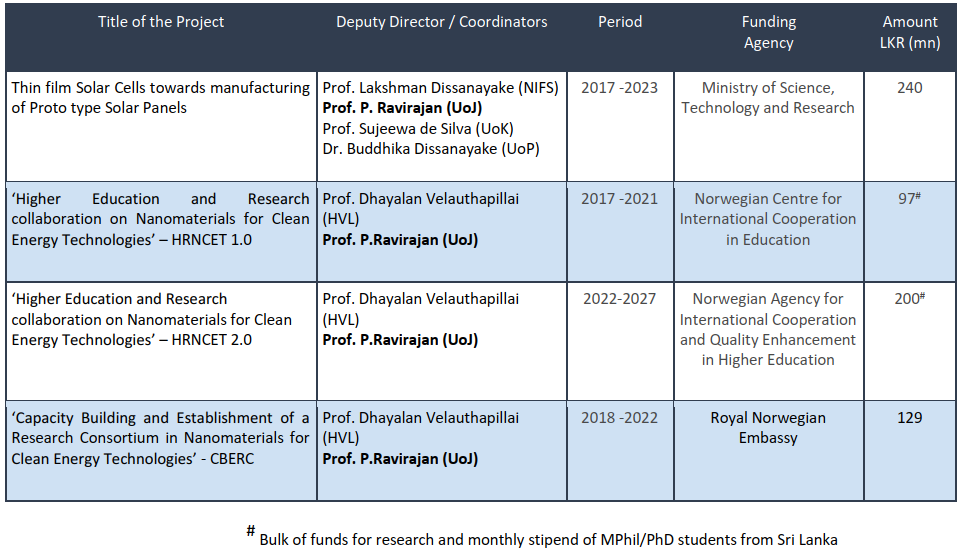Click the period '2018 -2022'

point(619,418)
